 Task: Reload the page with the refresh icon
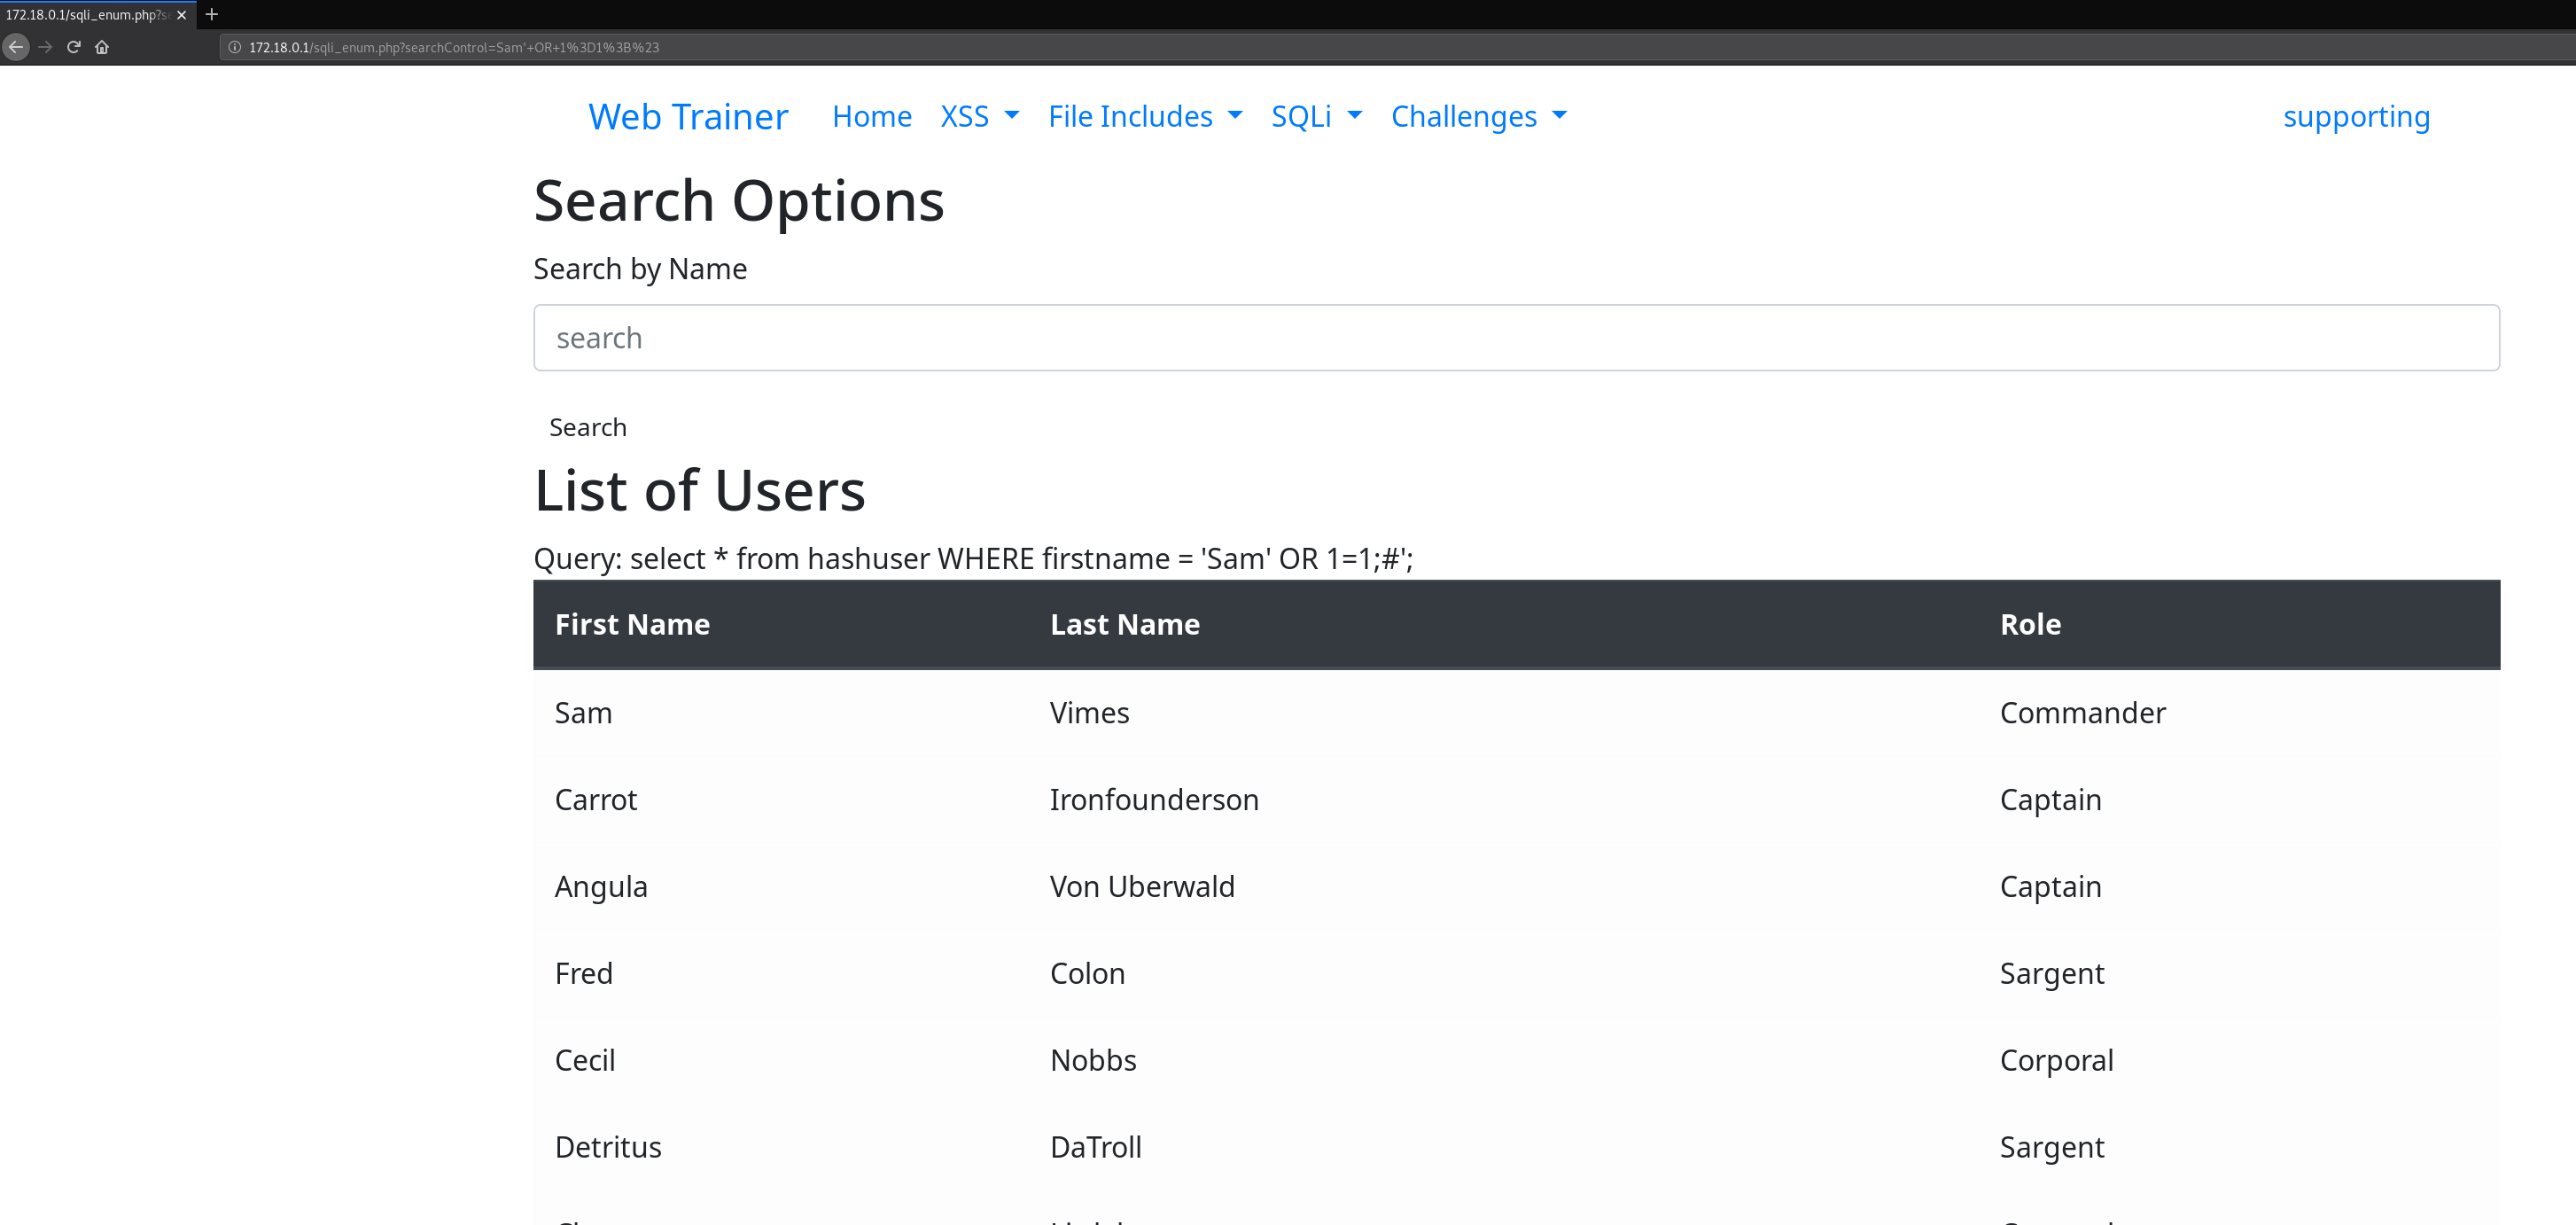[73, 47]
